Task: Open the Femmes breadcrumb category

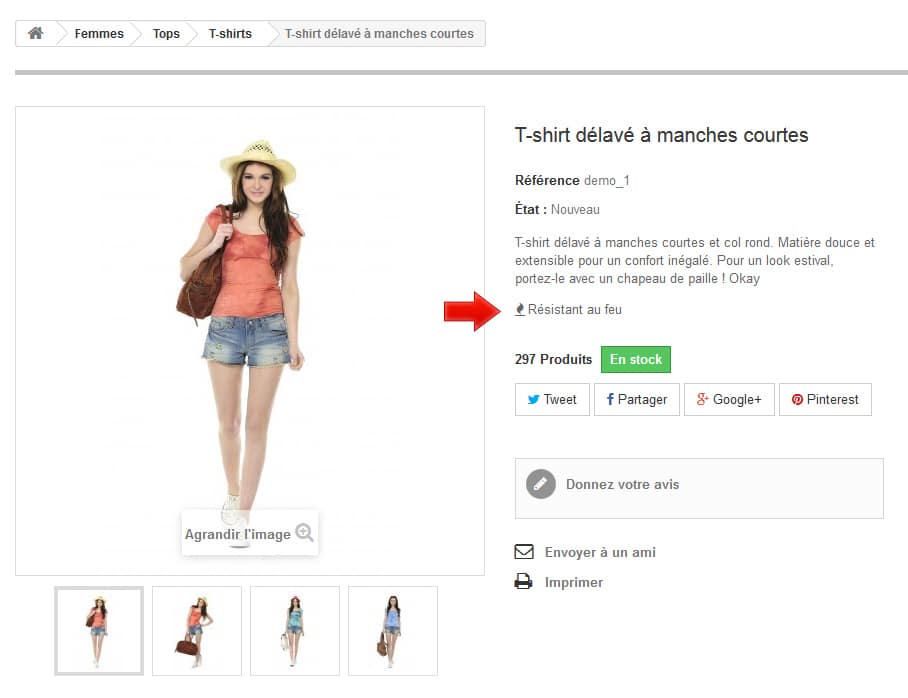Action: [99, 34]
